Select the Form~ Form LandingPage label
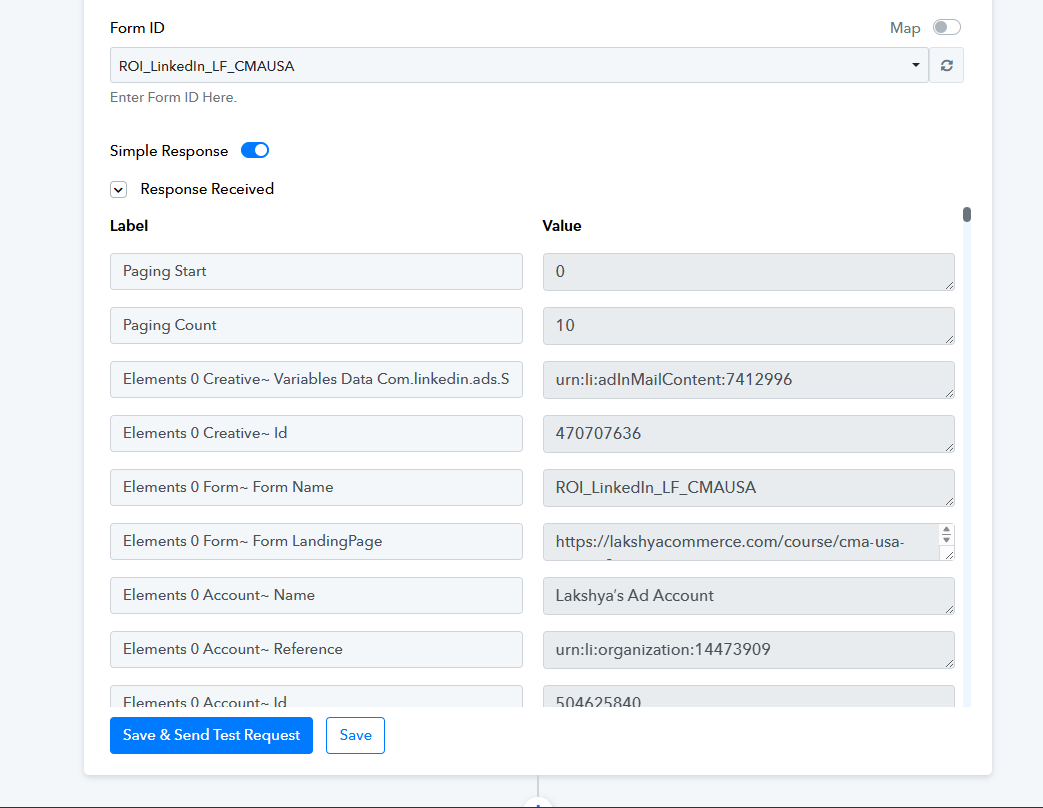Screen dimensions: 1043x808 316,541
